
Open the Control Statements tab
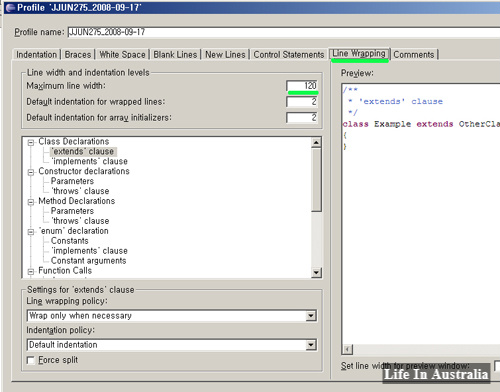click(289, 54)
